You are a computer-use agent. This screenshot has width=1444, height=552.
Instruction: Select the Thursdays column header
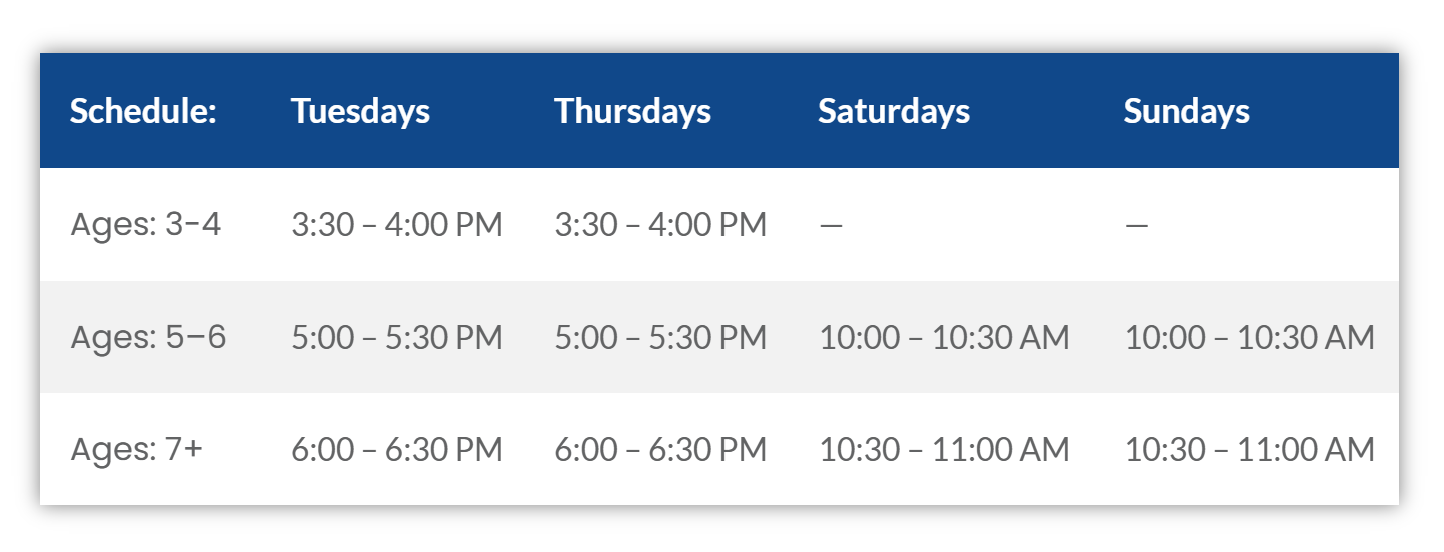[632, 111]
